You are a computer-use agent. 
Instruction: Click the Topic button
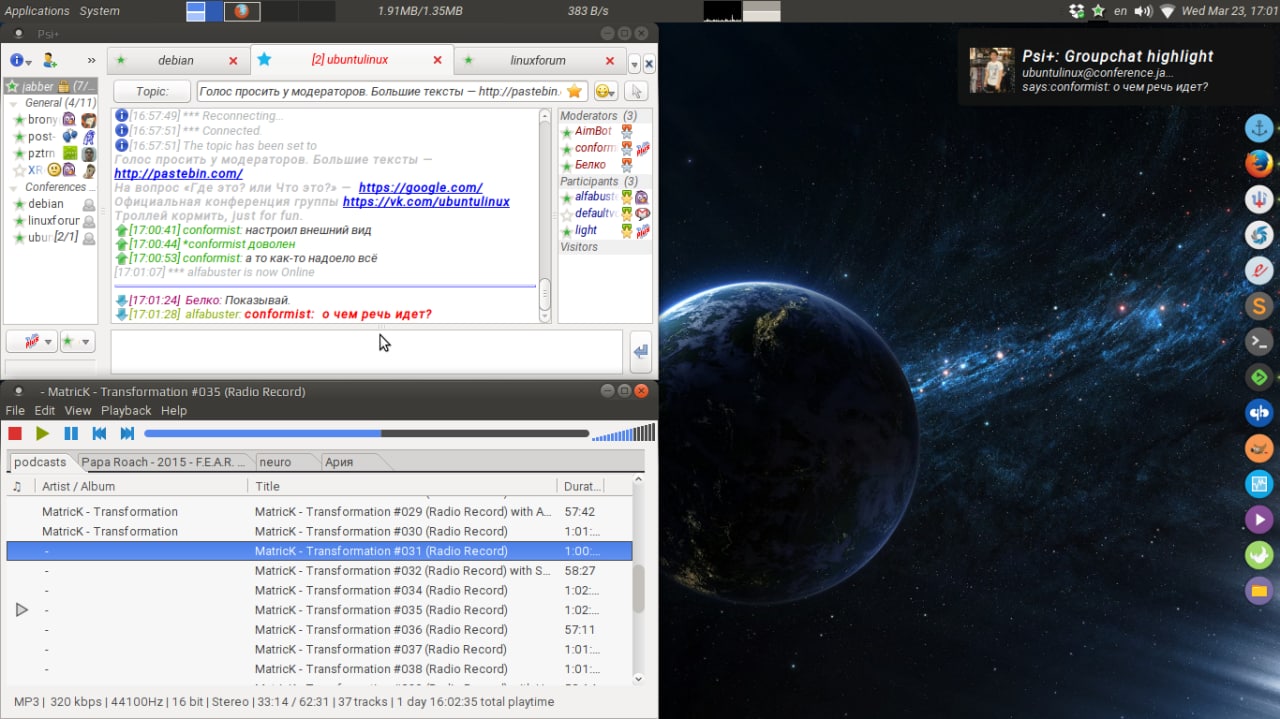(x=152, y=91)
